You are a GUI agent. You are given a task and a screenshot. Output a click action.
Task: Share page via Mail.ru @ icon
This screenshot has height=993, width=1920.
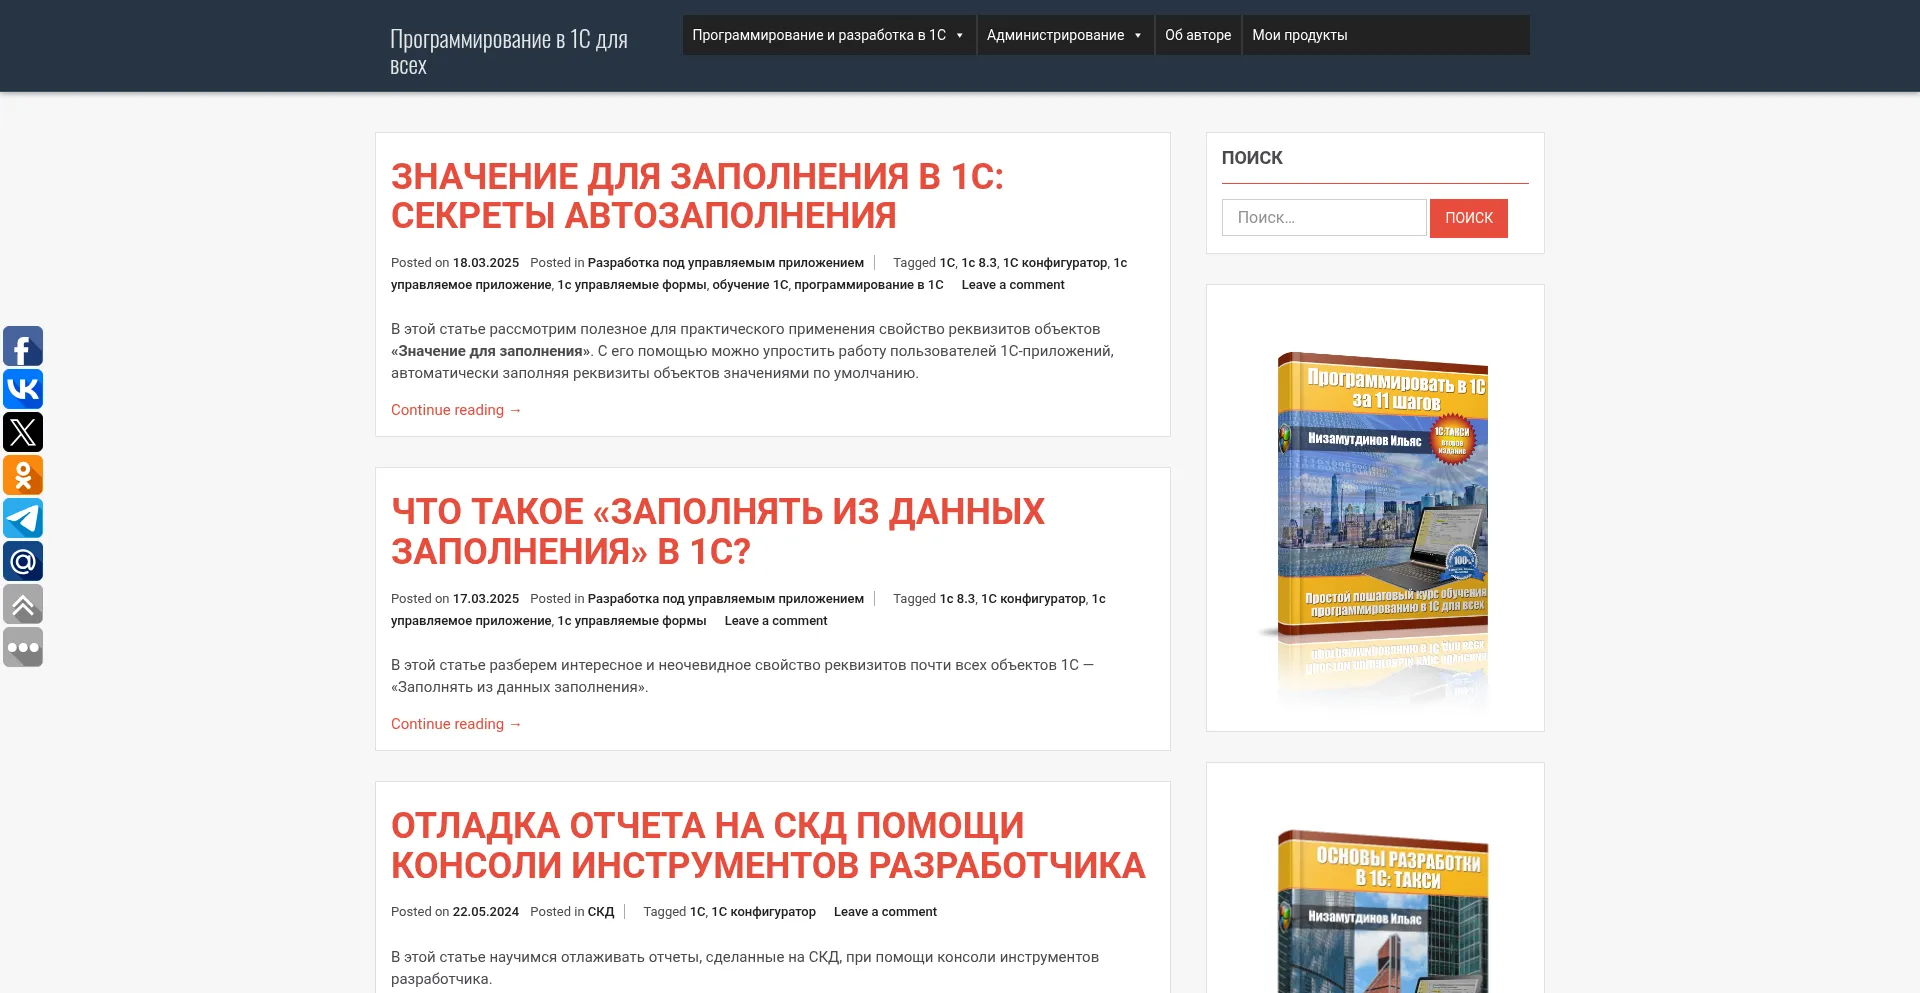(x=23, y=561)
